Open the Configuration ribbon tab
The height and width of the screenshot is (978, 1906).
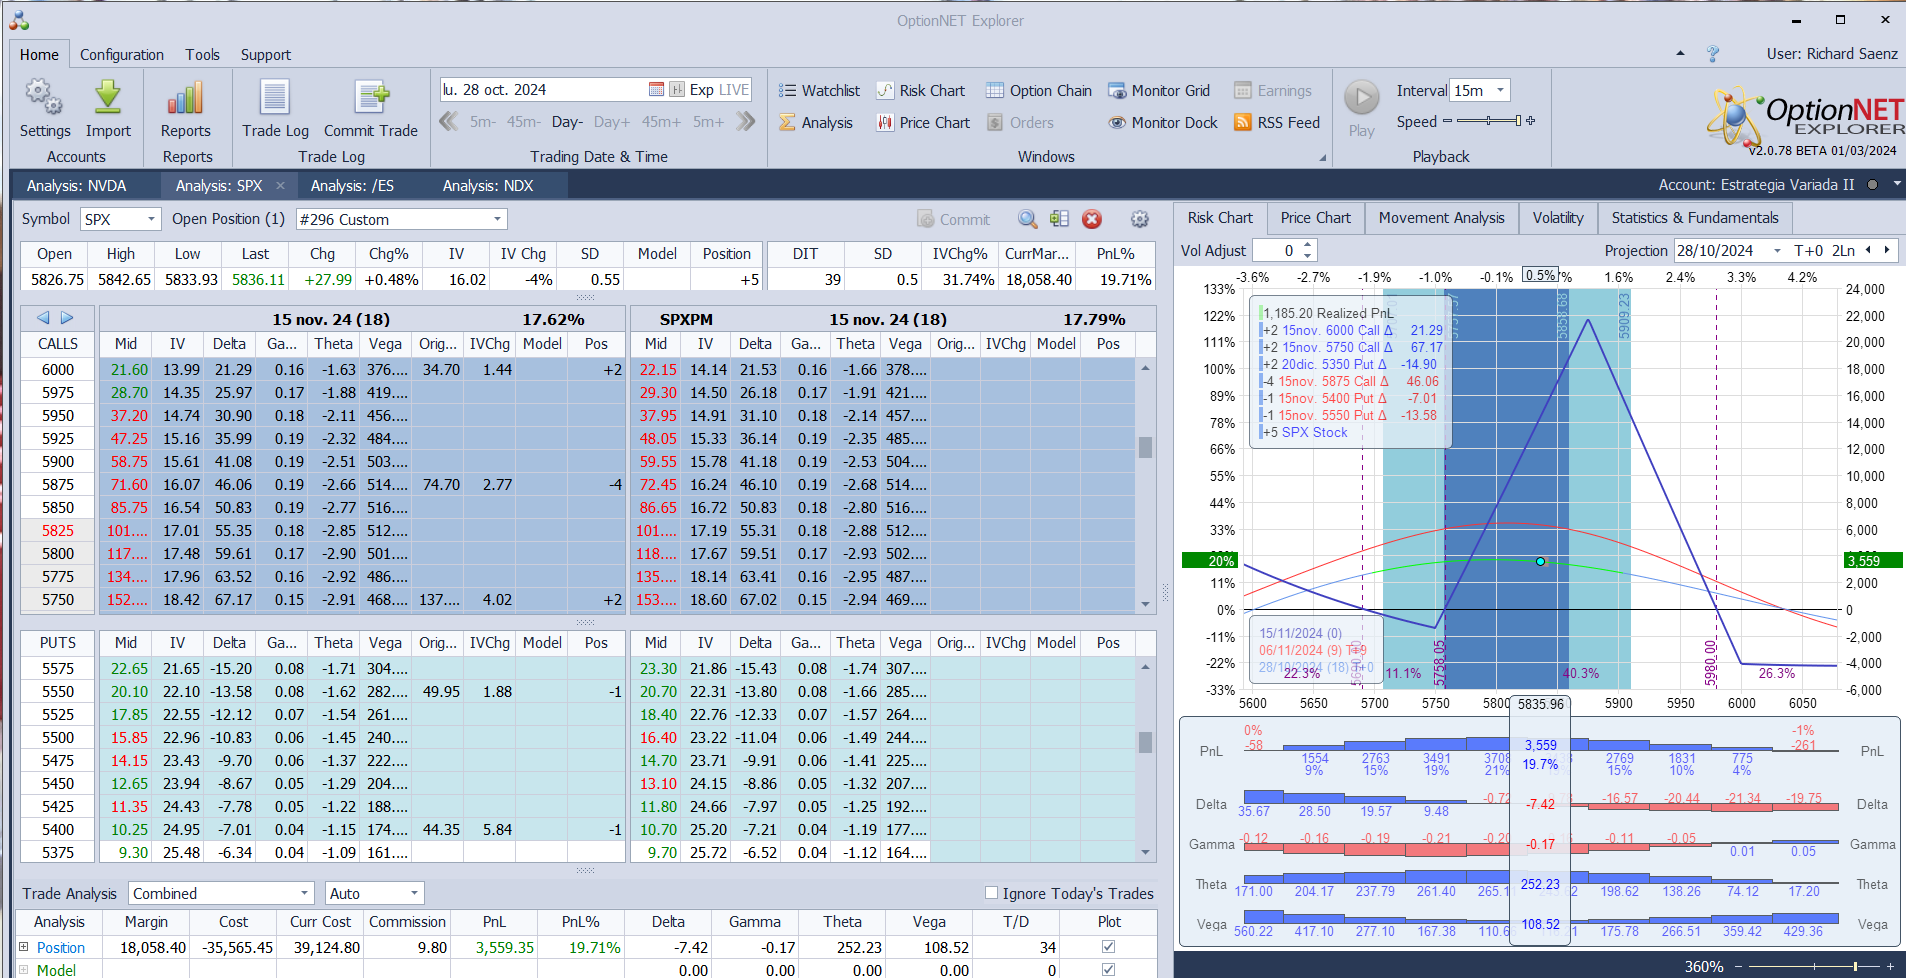pyautogui.click(x=122, y=55)
